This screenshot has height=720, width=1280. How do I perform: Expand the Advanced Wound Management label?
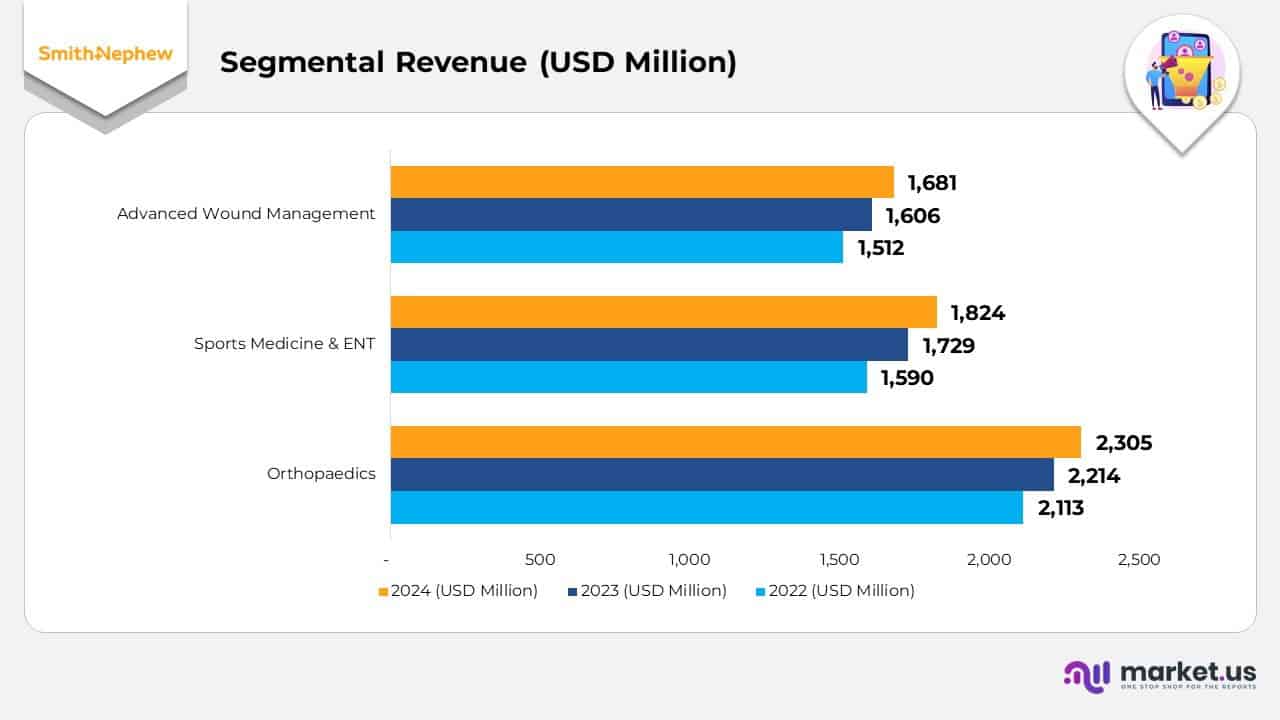246,213
